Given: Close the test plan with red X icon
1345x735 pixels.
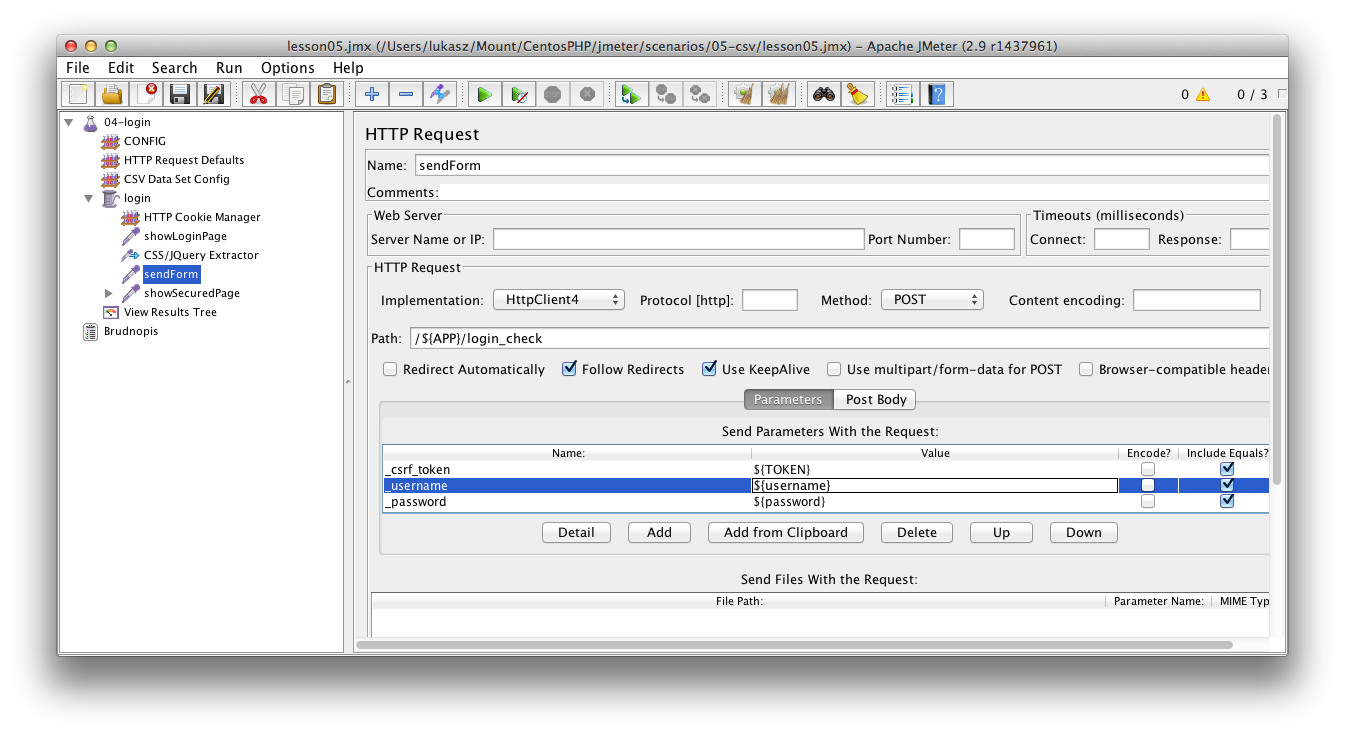Looking at the screenshot, I should pyautogui.click(x=146, y=94).
